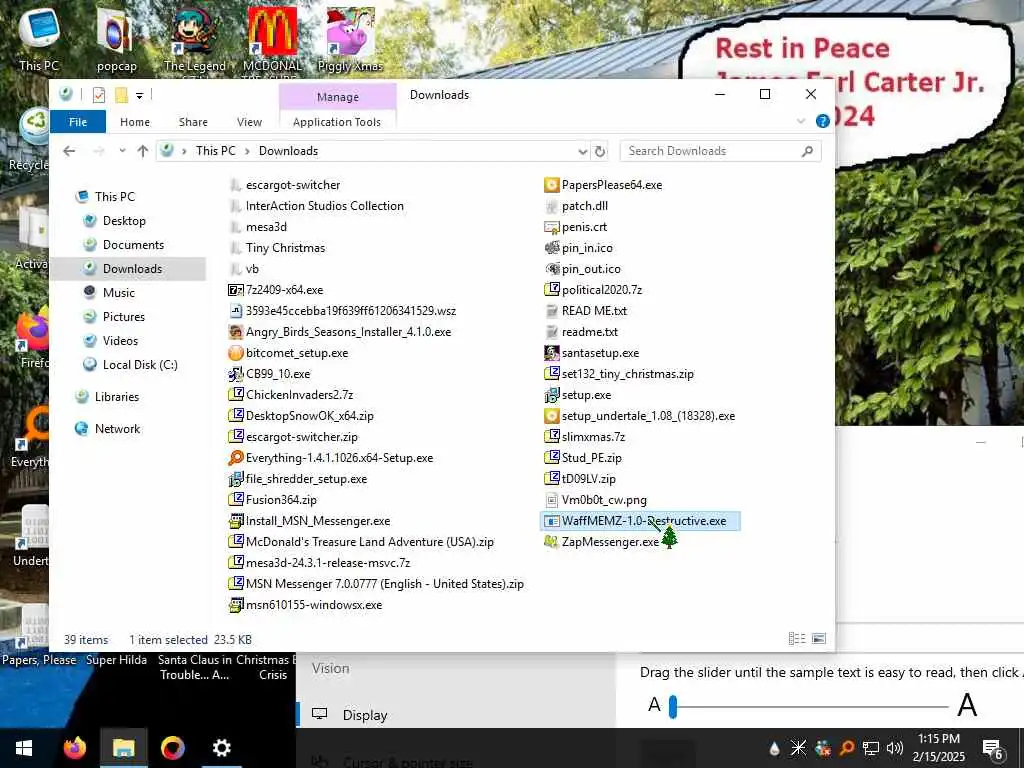Screen dimensions: 1024x768
Task: Select Libraries in the navigation pane
Action: 116,397
